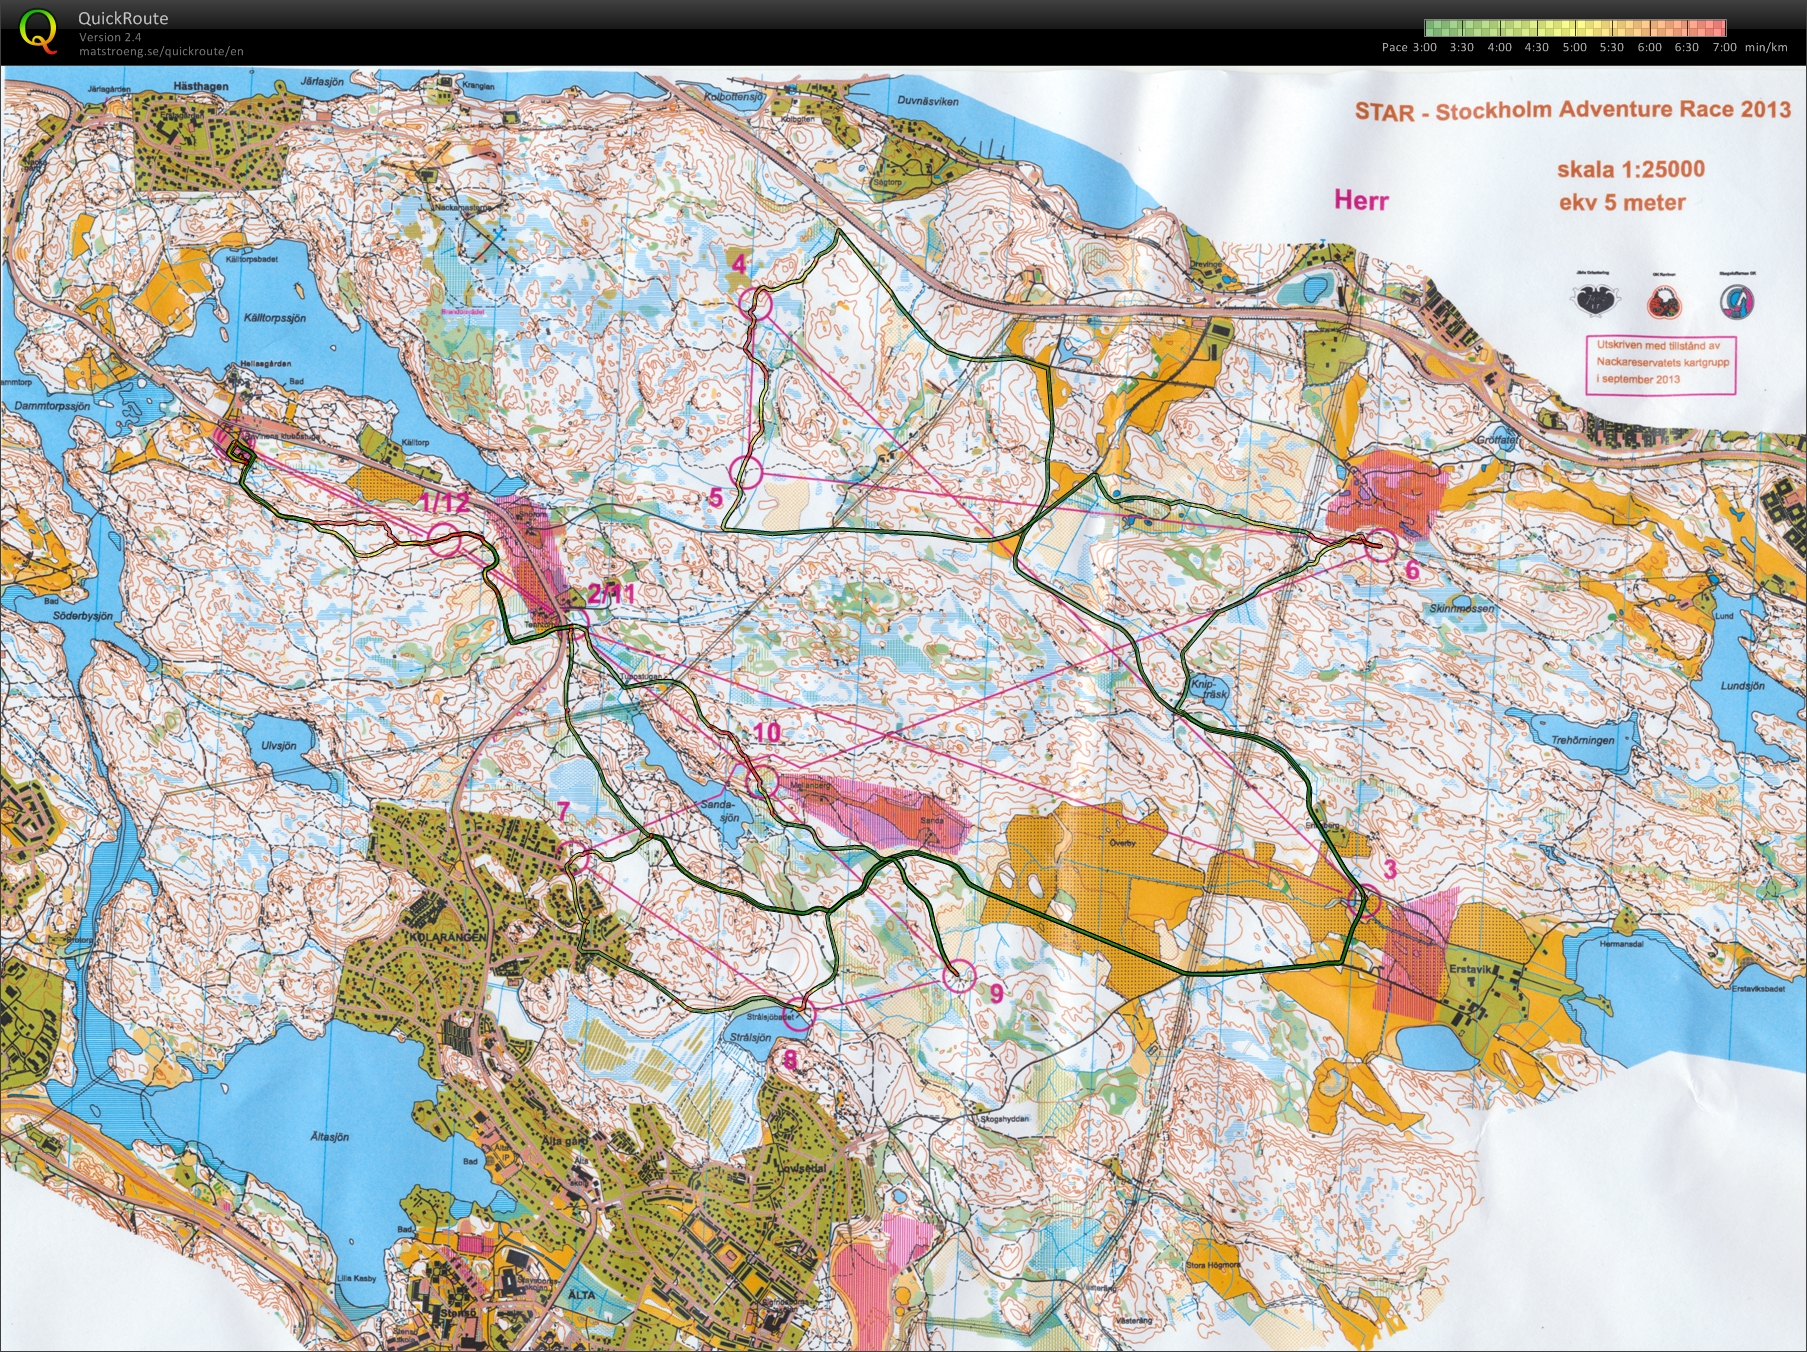The image size is (1807, 1352).
Task: Select the control 9 circle
Action: [958, 975]
